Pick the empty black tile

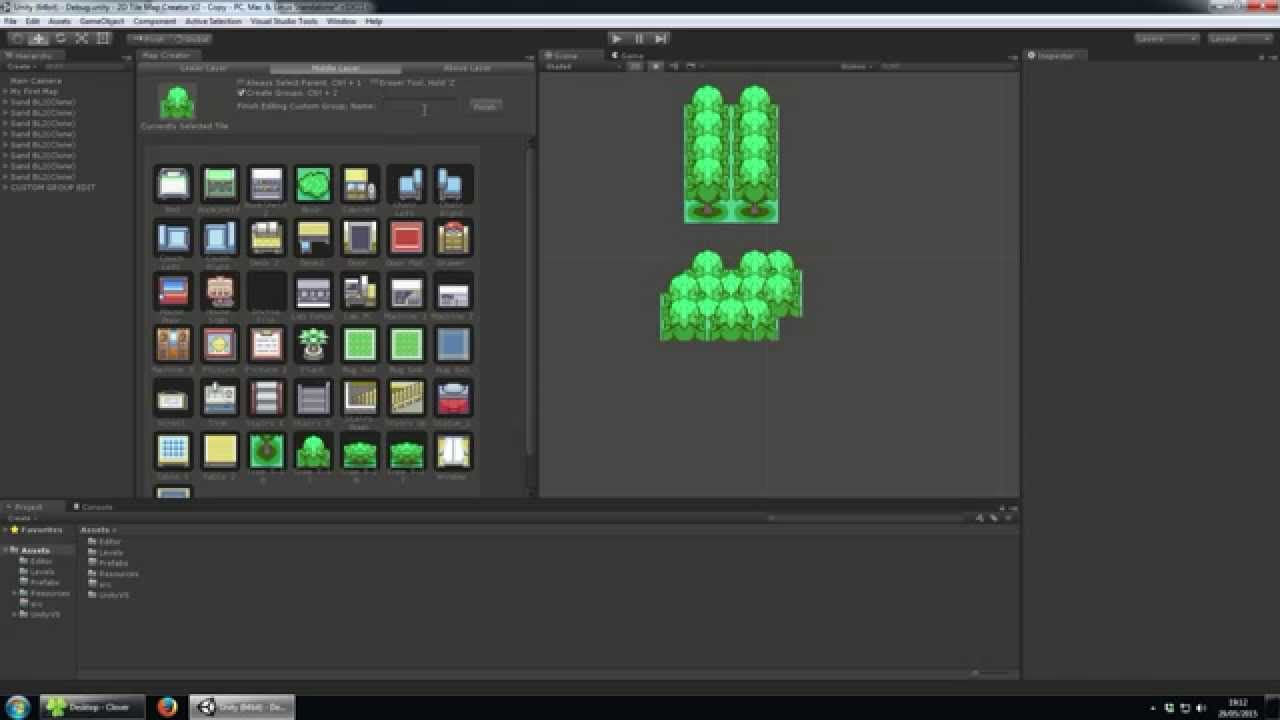tap(266, 291)
